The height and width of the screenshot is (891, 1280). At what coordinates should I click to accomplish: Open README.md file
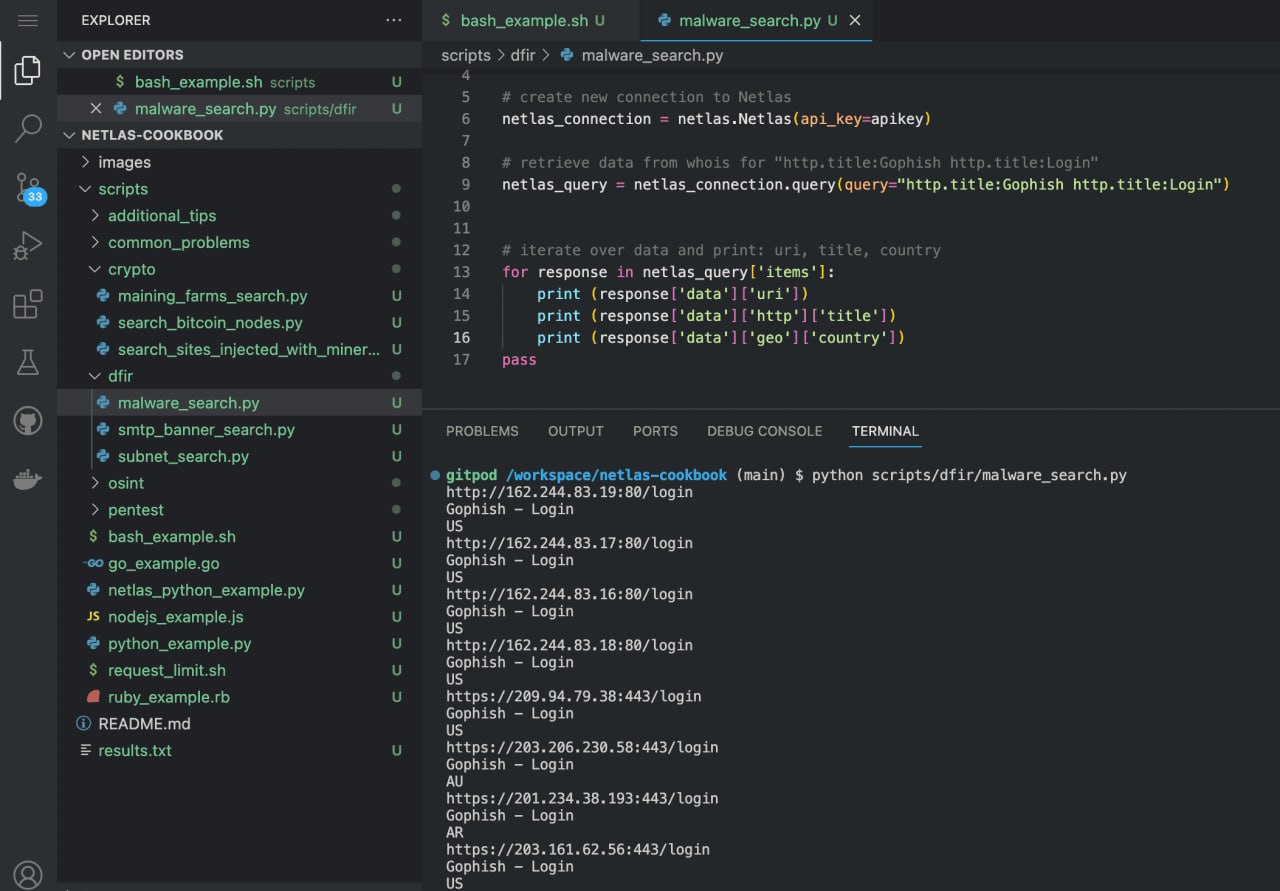pos(239,724)
